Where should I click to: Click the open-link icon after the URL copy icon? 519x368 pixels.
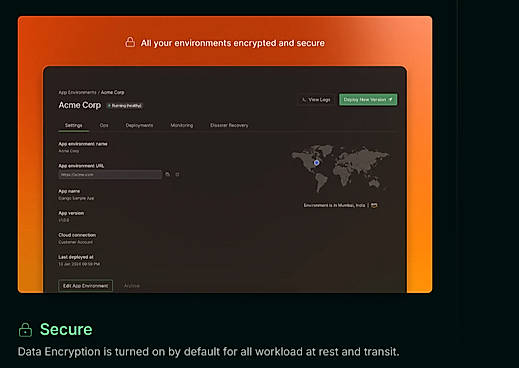[177, 174]
